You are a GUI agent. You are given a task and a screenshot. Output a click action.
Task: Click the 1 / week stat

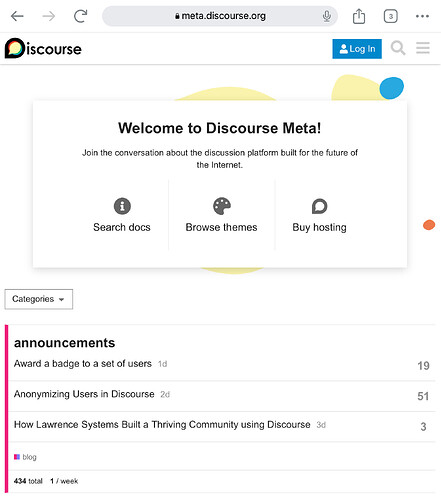point(64,481)
